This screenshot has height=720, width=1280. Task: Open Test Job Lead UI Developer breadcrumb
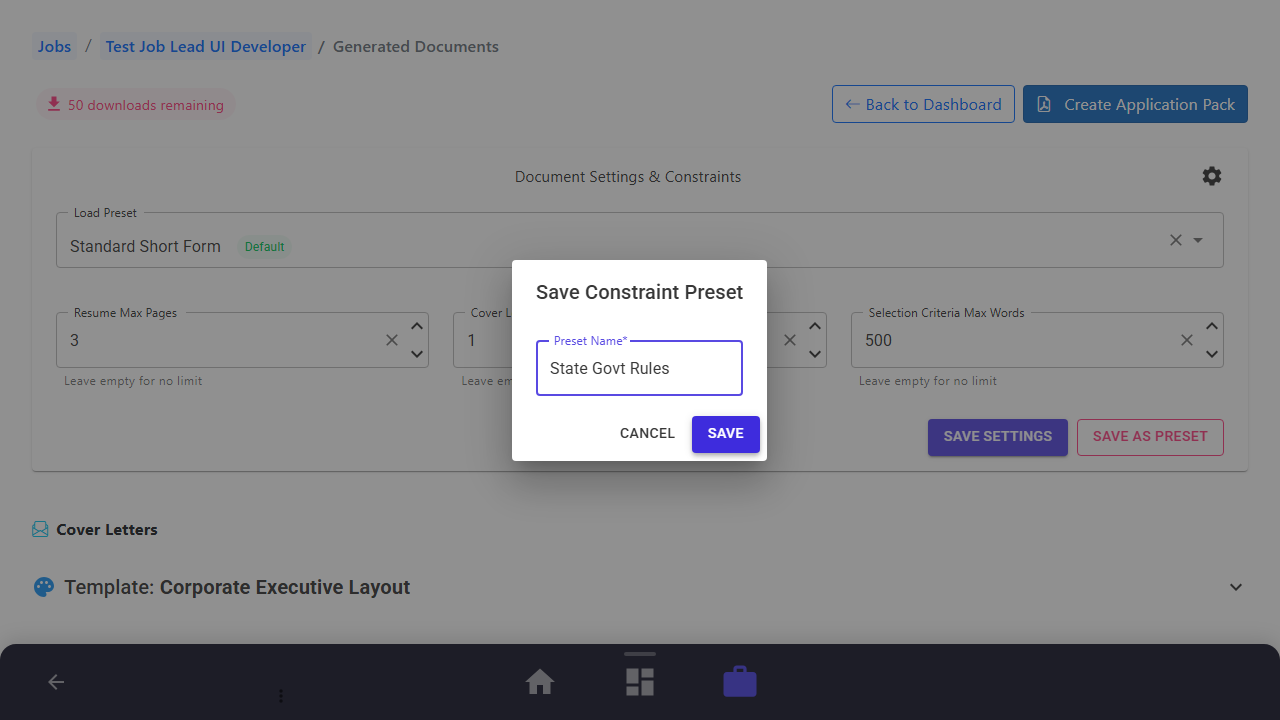click(x=206, y=46)
